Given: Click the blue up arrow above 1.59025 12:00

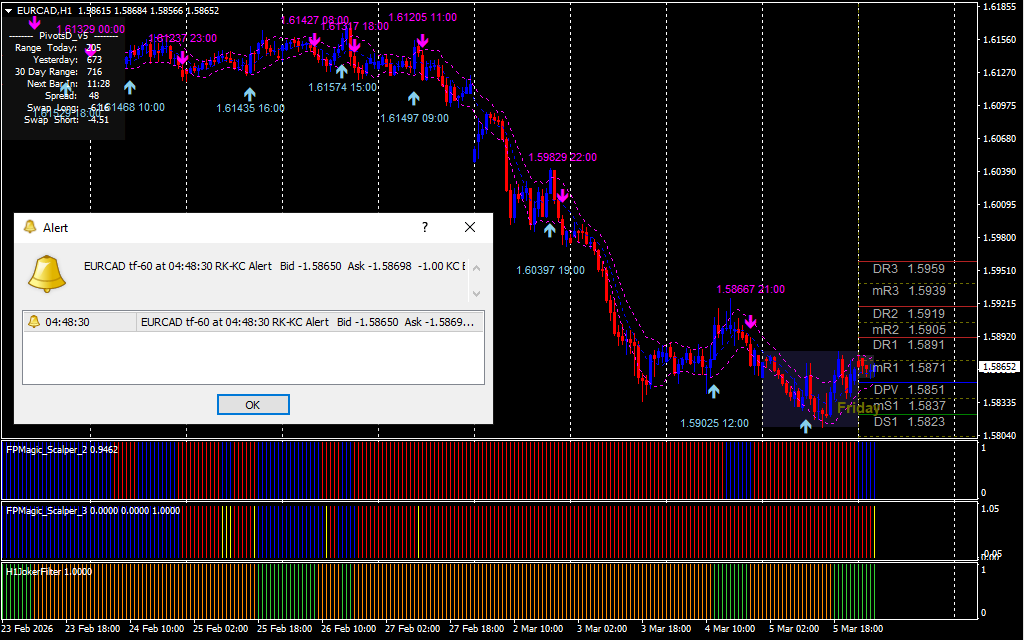Looking at the screenshot, I should click(713, 391).
